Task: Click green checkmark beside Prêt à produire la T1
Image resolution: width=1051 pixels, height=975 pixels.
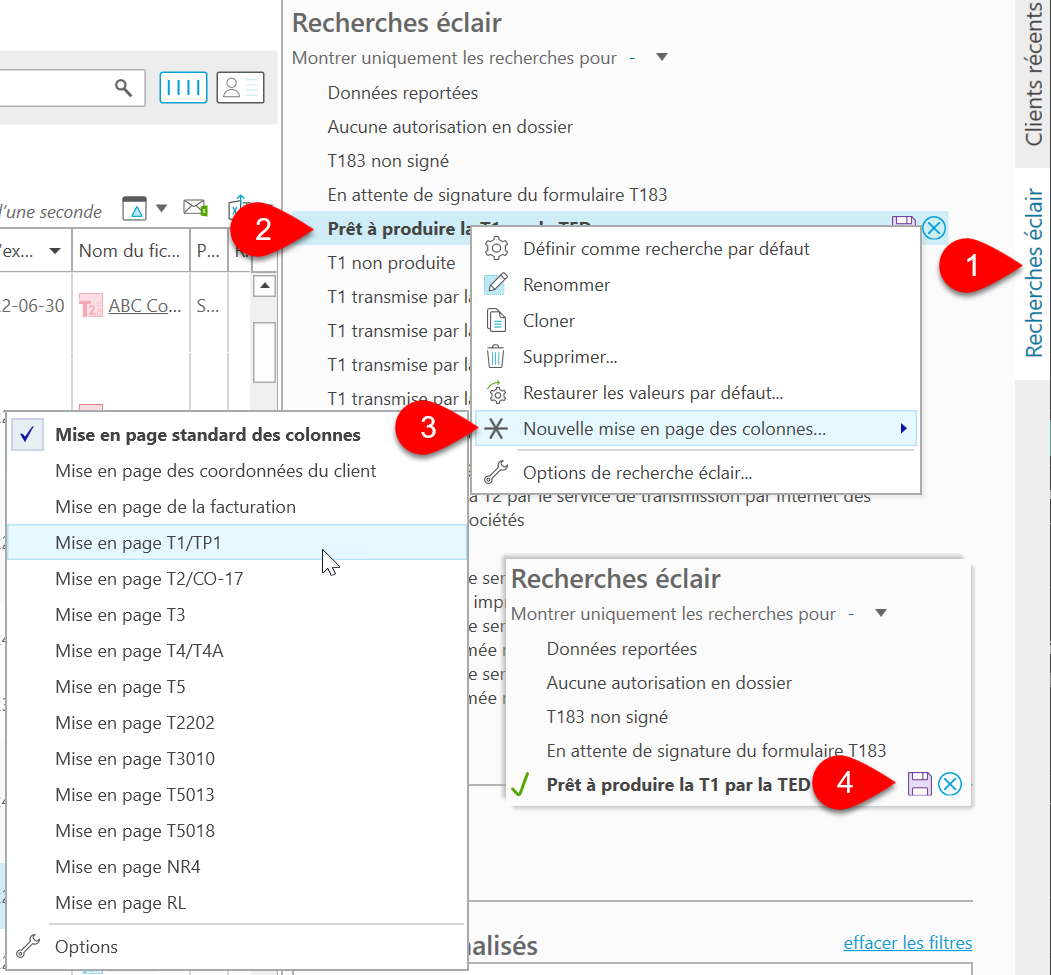Action: (x=521, y=783)
